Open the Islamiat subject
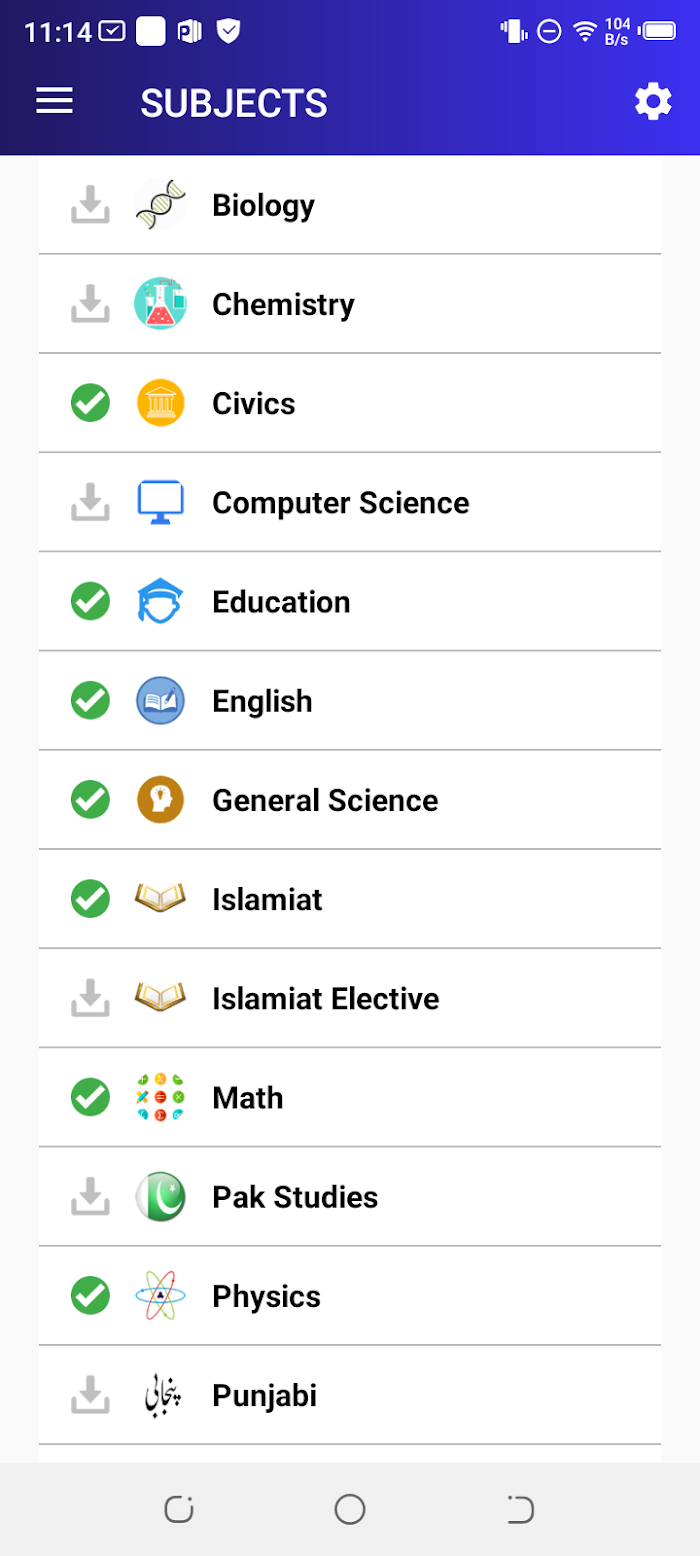Viewport: 700px width, 1556px height. [350, 898]
